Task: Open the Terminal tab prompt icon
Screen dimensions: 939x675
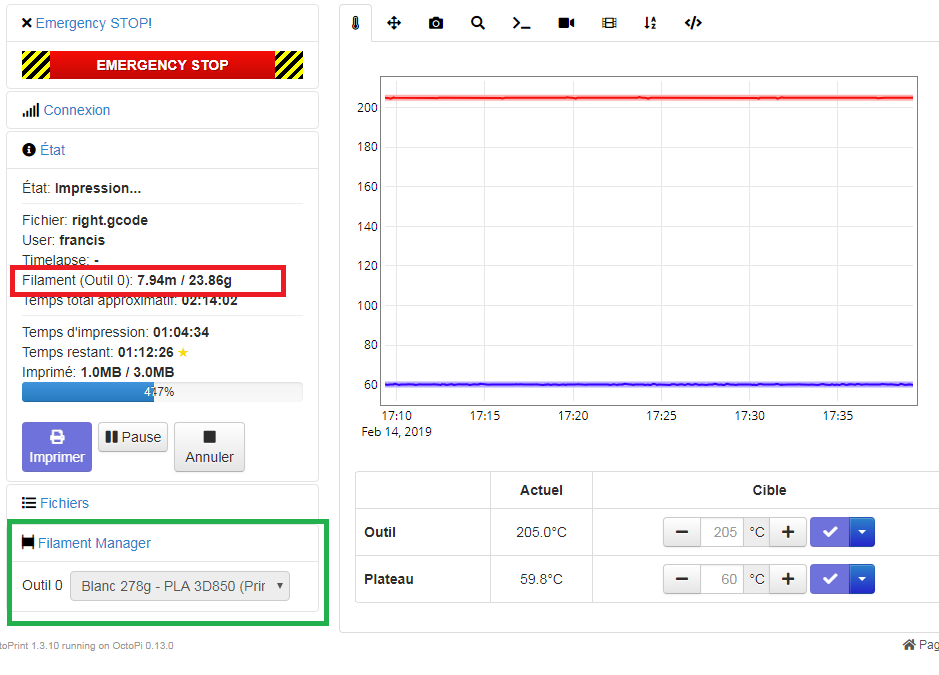Action: (521, 23)
